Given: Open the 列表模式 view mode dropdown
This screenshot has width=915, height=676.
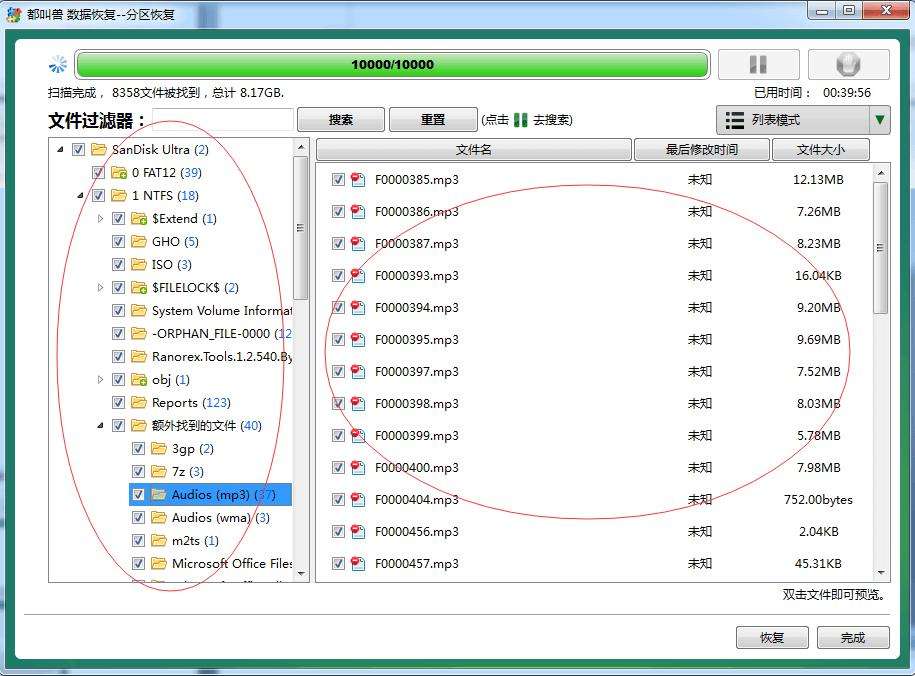Looking at the screenshot, I should [879, 120].
